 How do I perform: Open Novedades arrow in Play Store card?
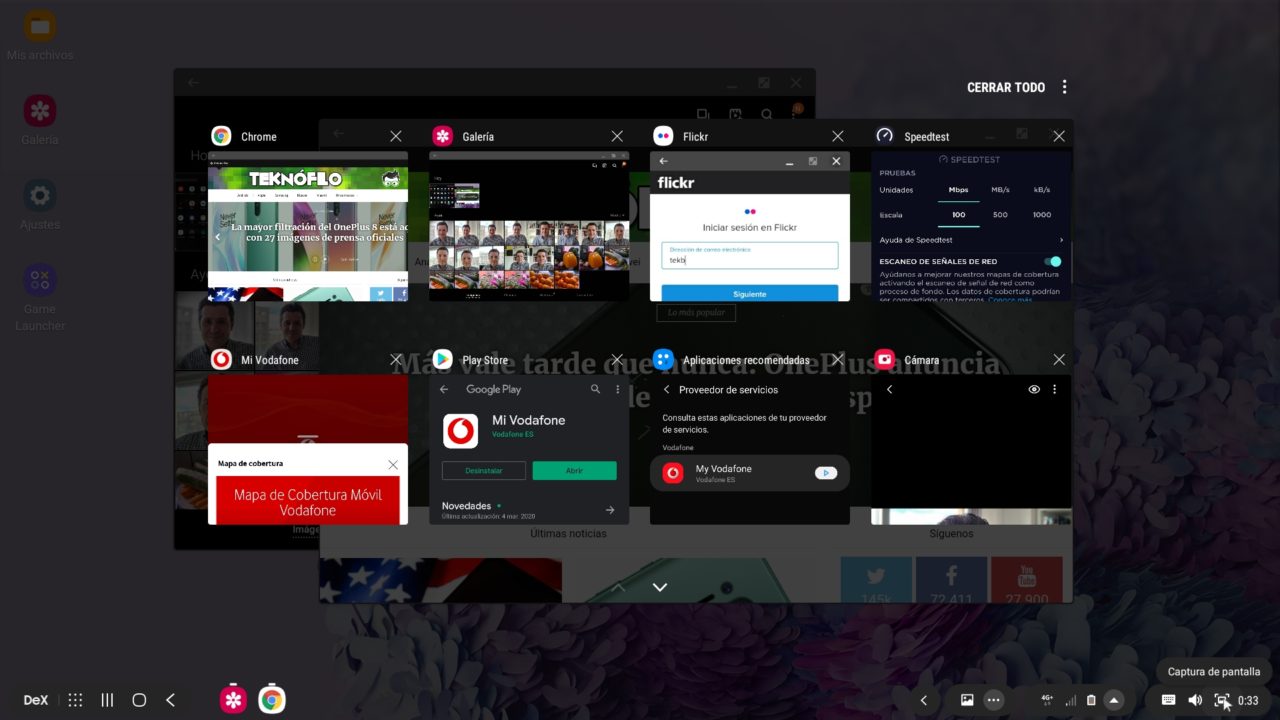[610, 510]
